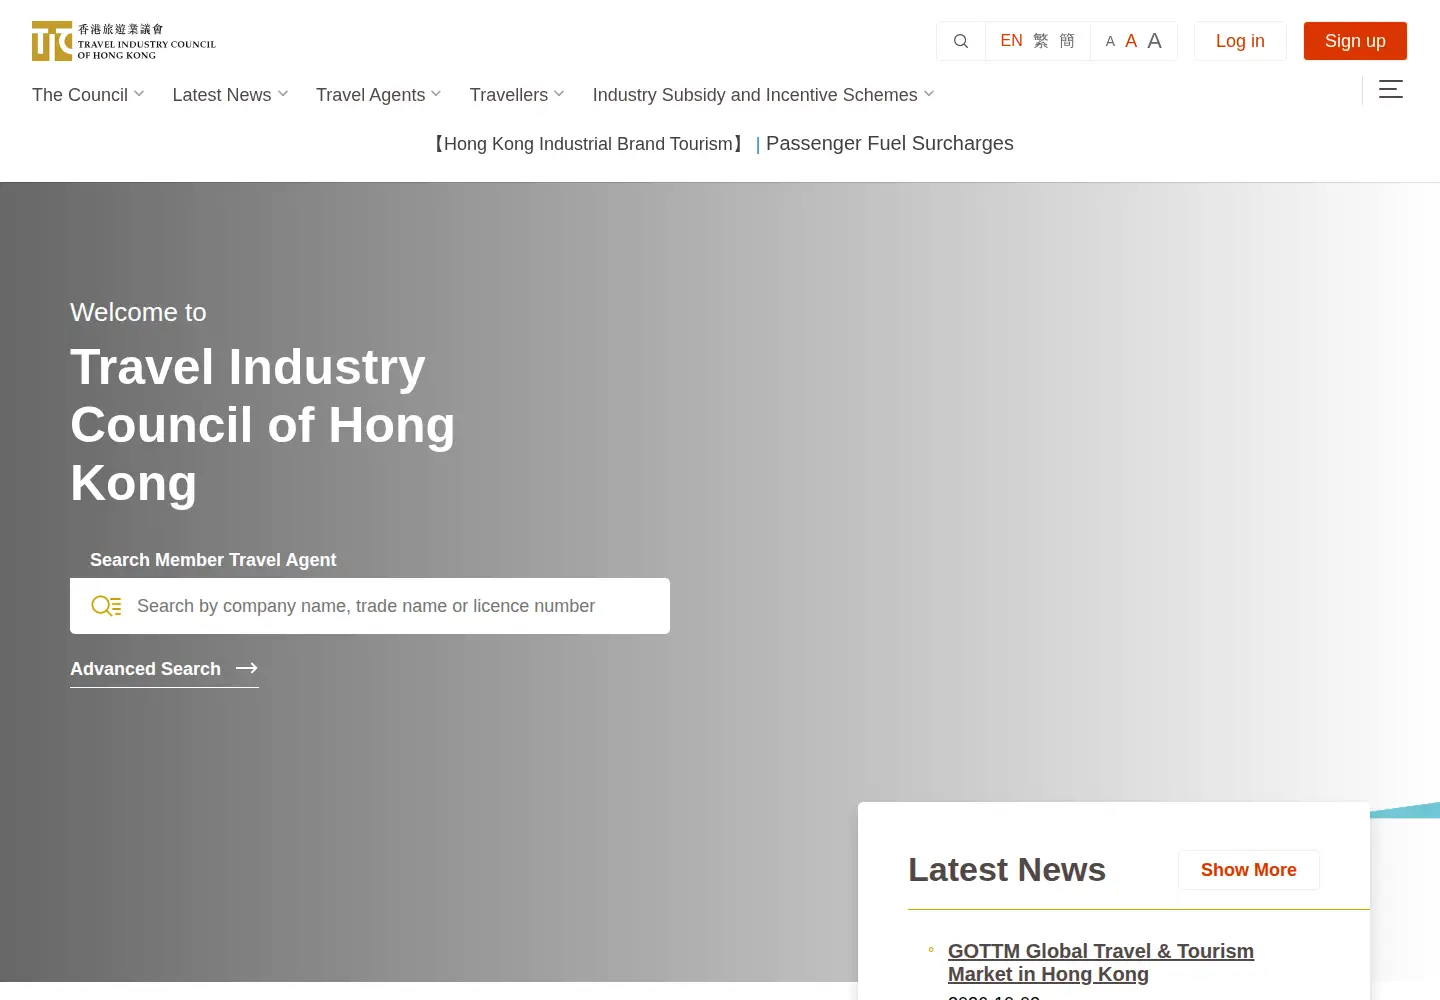Screen dimensions: 1440x1000
Task: Switch language to Traditional Chinese 繁
Action: point(1041,41)
